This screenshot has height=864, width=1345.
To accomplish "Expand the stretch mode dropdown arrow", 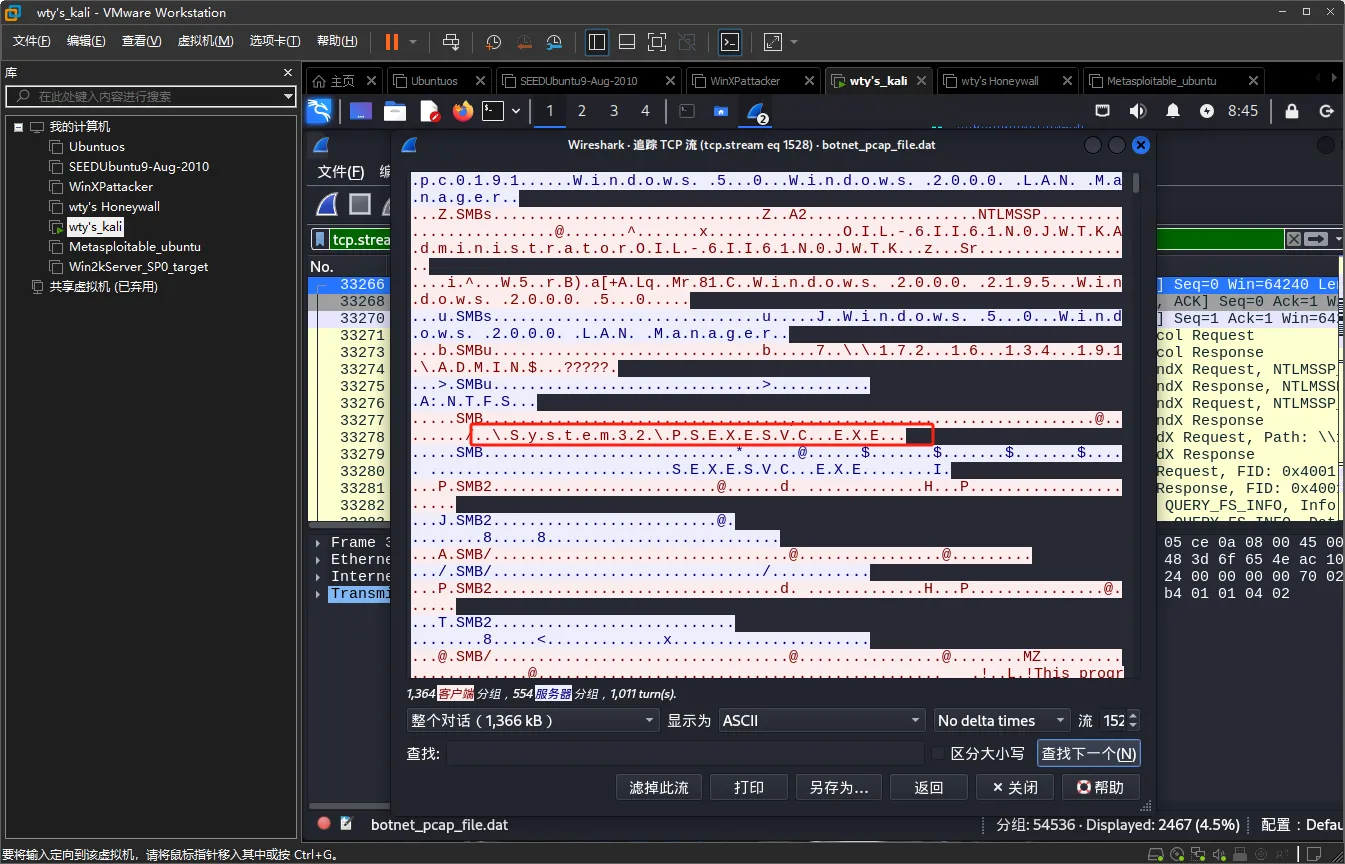I will pos(795,42).
